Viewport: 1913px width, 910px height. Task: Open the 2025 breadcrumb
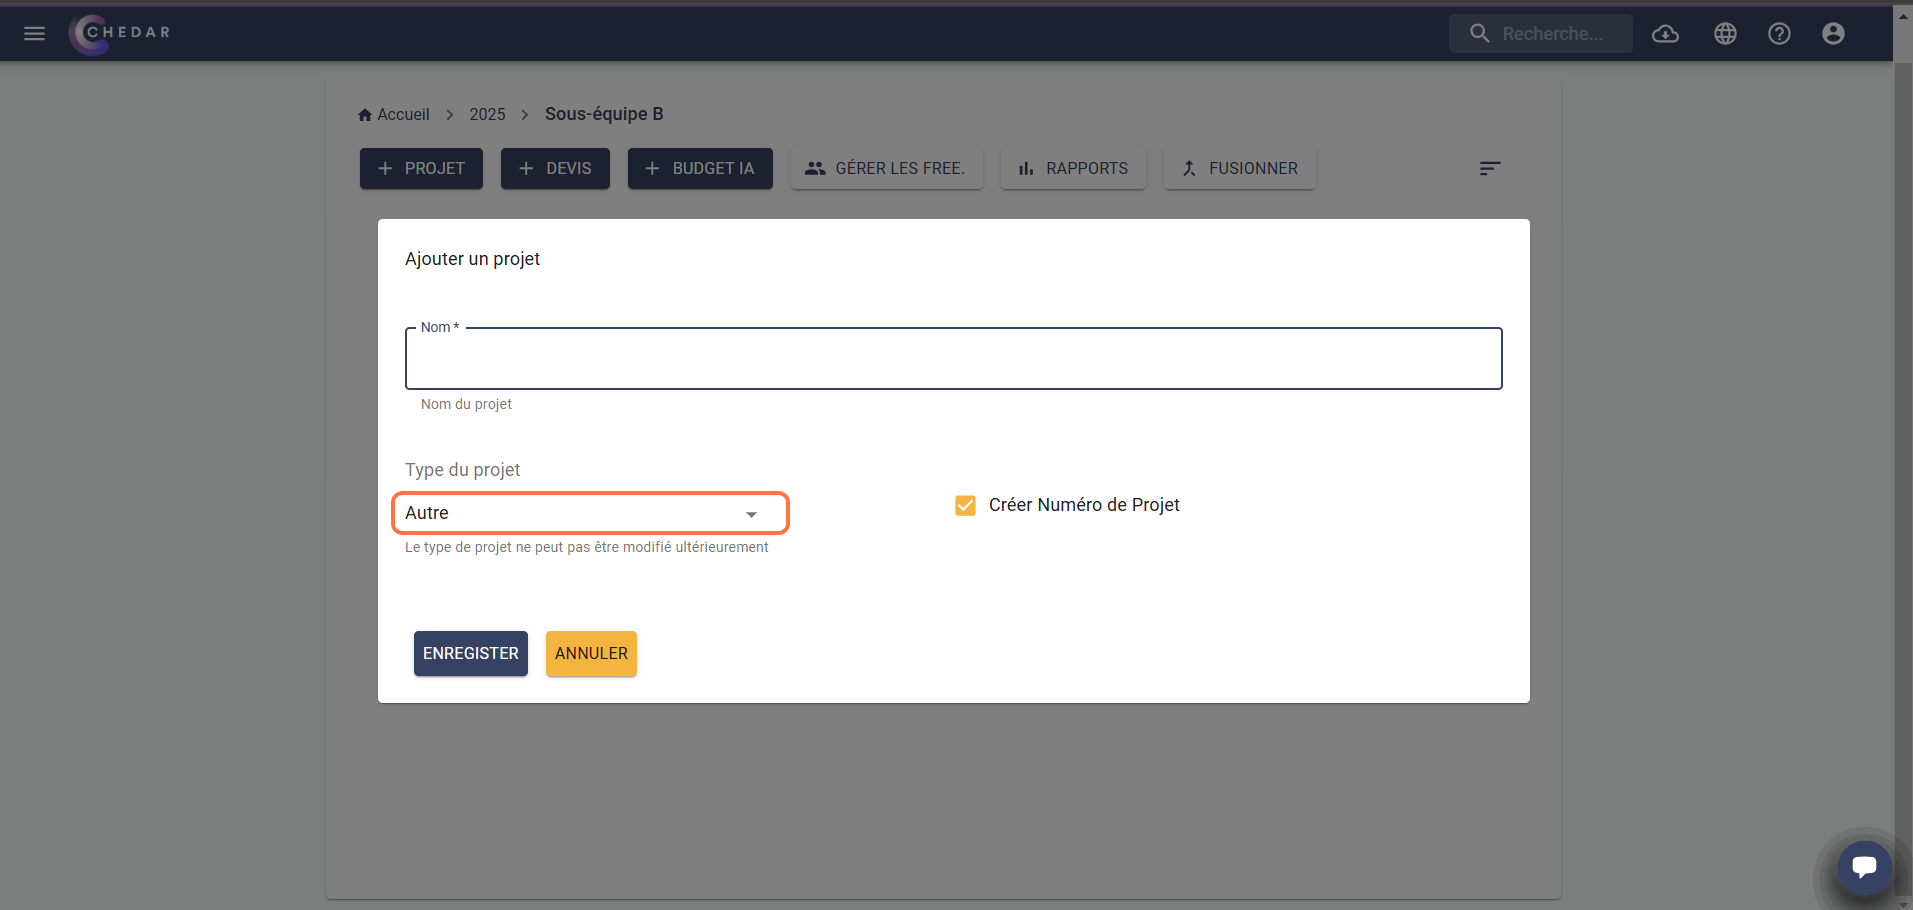point(487,114)
